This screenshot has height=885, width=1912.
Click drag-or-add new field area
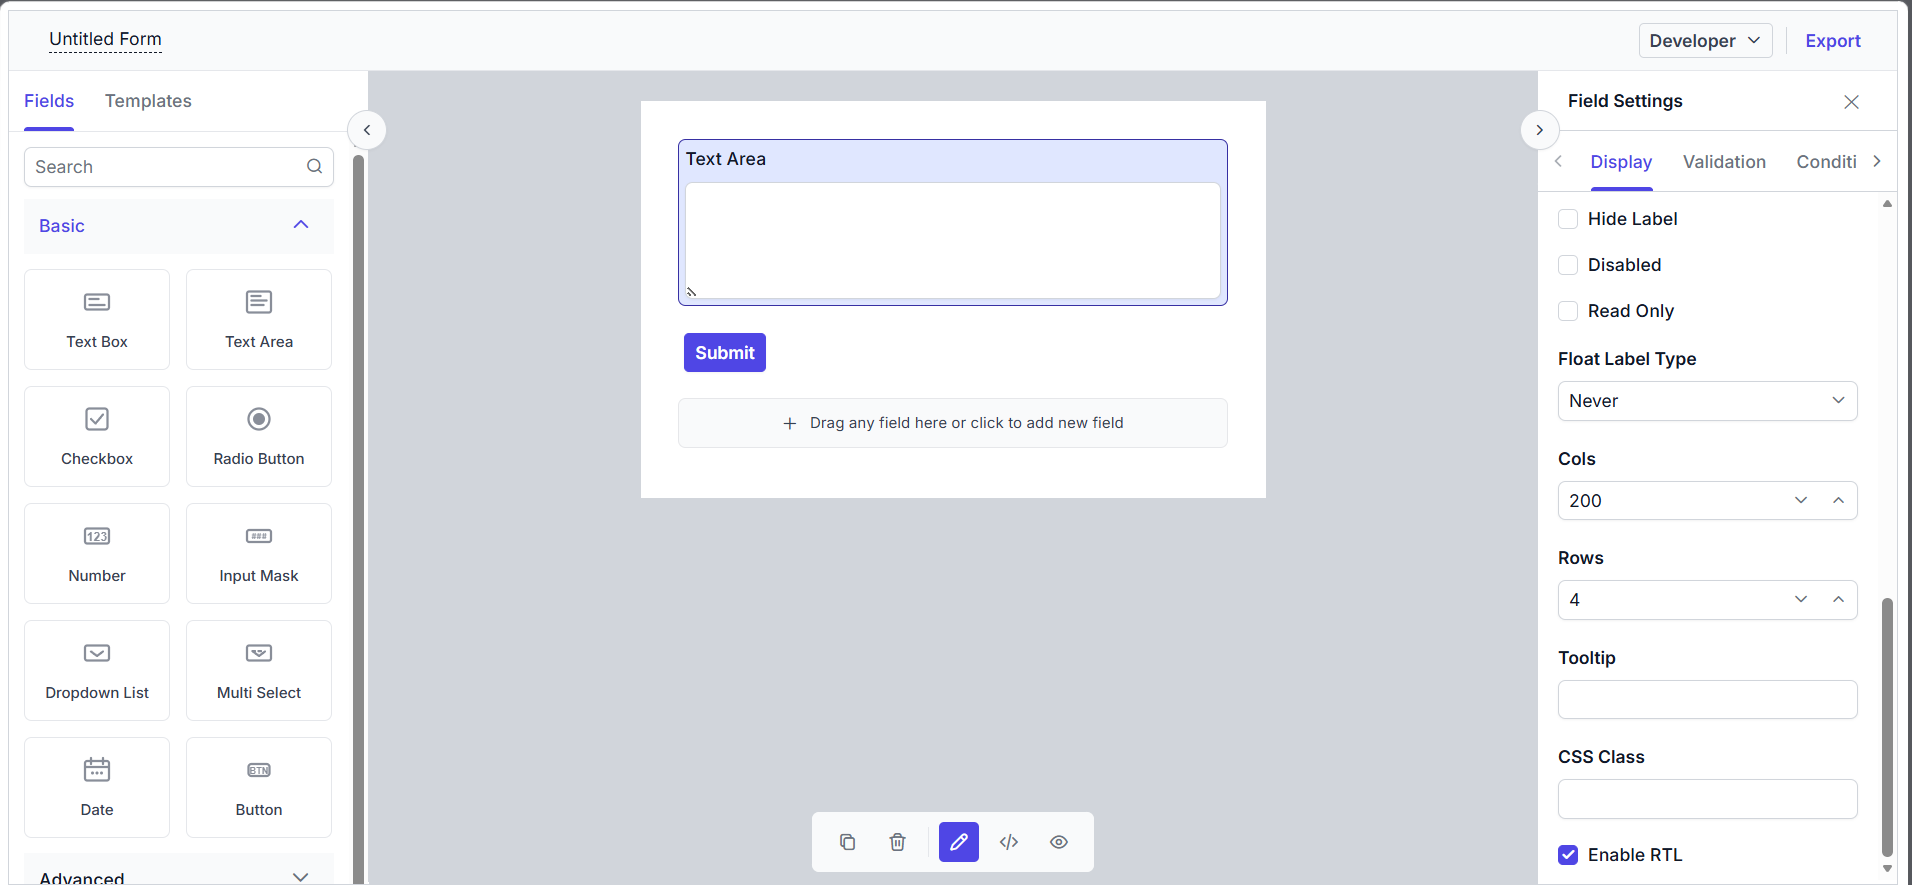[x=953, y=423]
